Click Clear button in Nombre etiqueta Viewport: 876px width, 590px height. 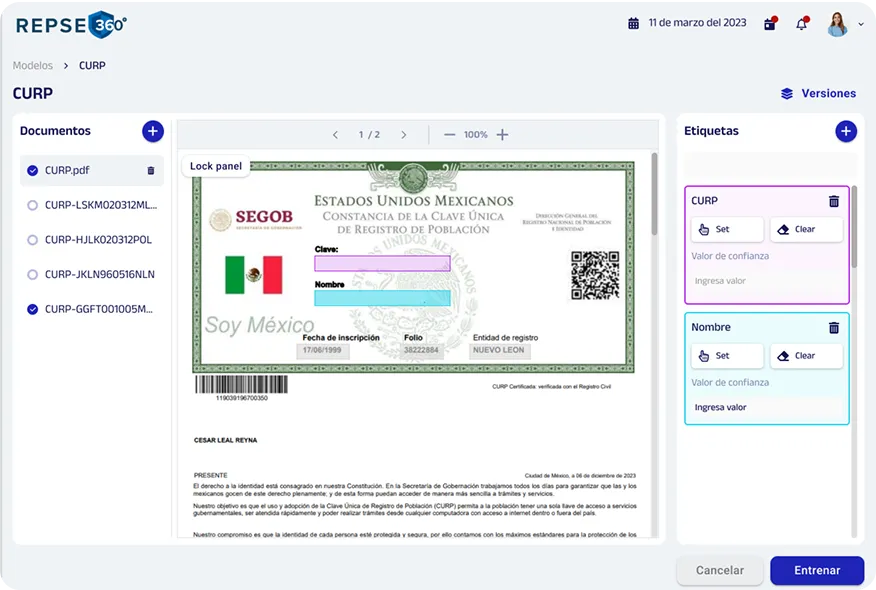[x=806, y=356]
